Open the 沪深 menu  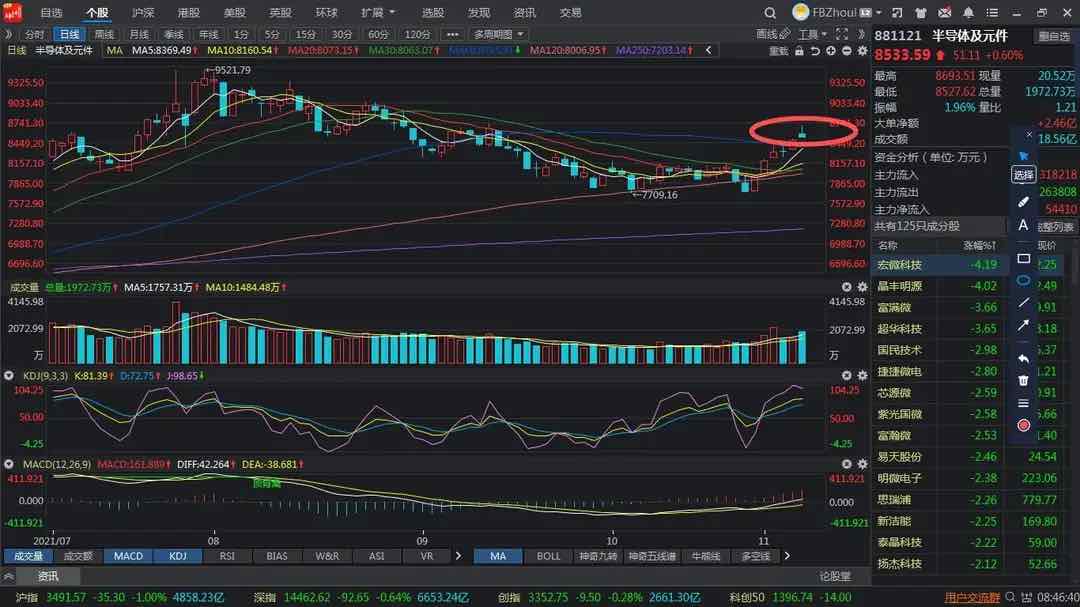tap(143, 12)
